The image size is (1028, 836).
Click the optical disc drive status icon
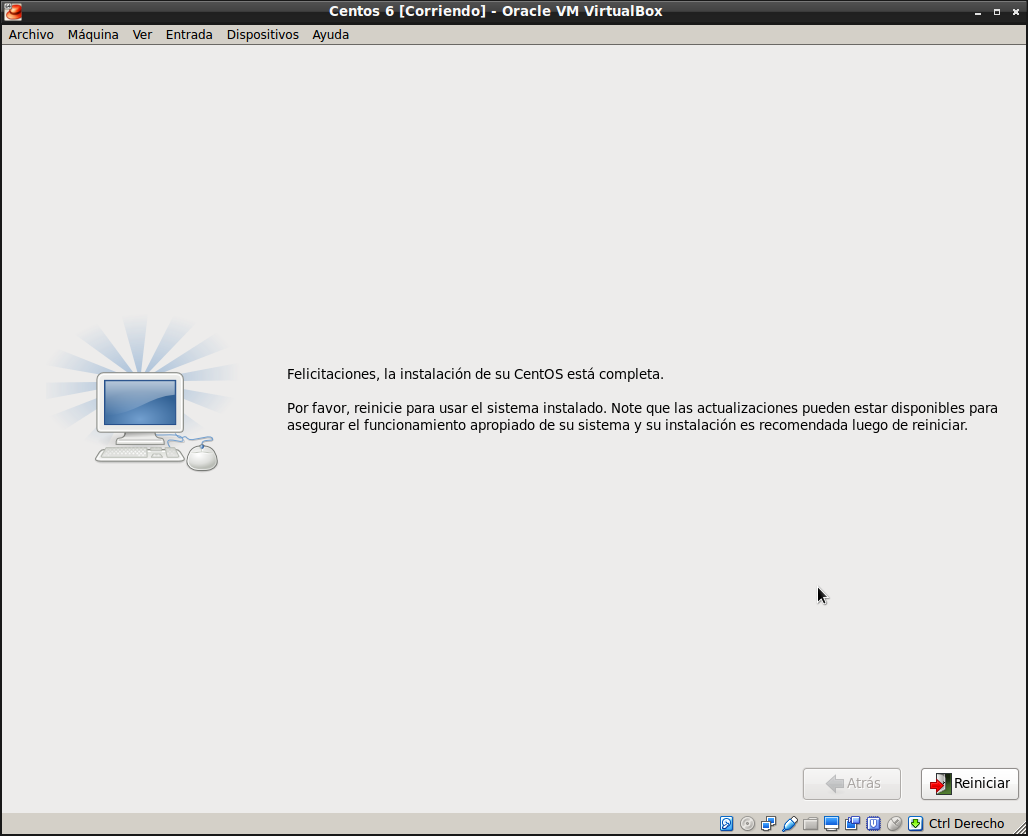(x=748, y=824)
